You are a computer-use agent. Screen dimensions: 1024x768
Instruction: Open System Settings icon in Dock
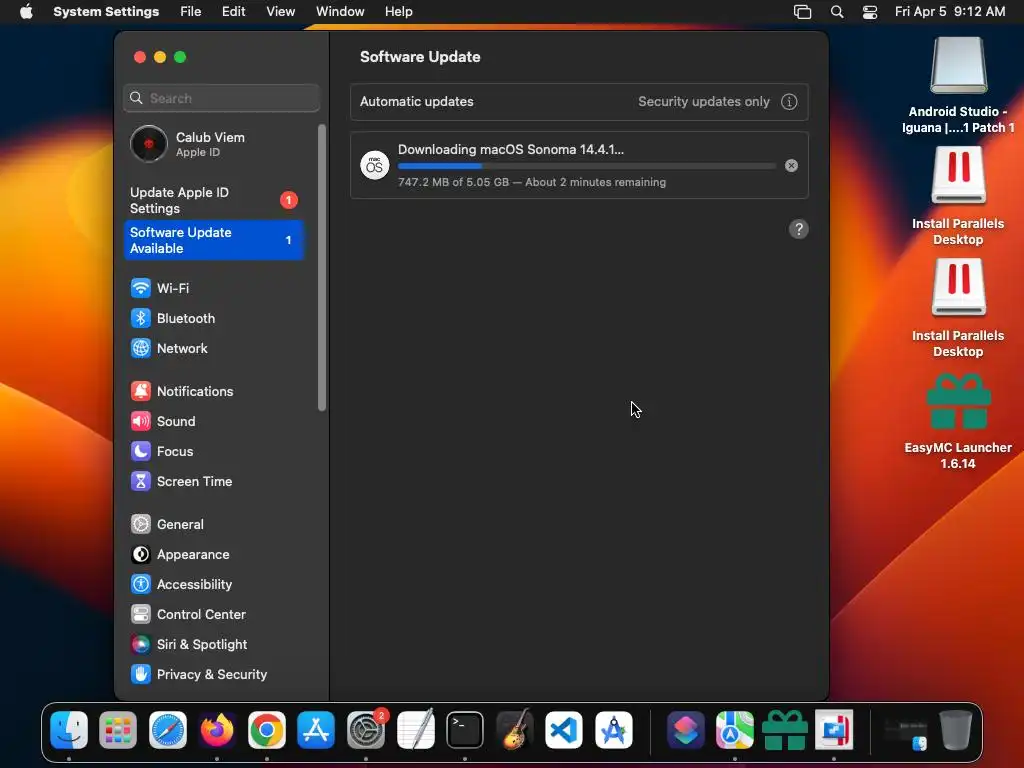(366, 729)
